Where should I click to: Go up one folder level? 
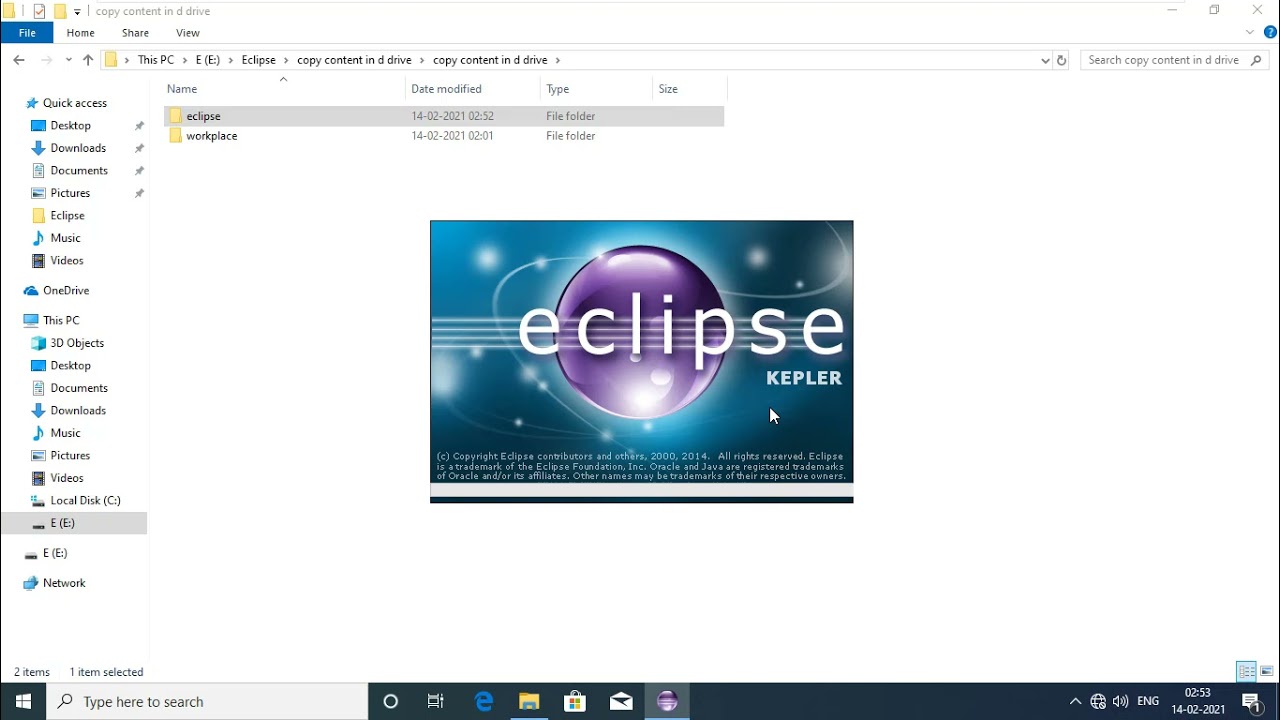point(88,60)
